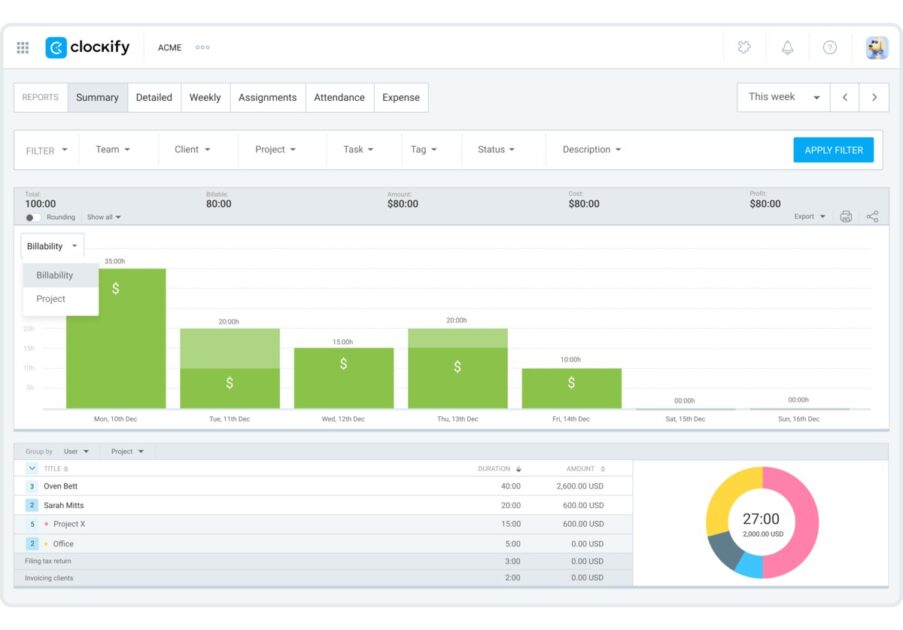Open the notifications bell
This screenshot has width=903, height=630.
(787, 48)
